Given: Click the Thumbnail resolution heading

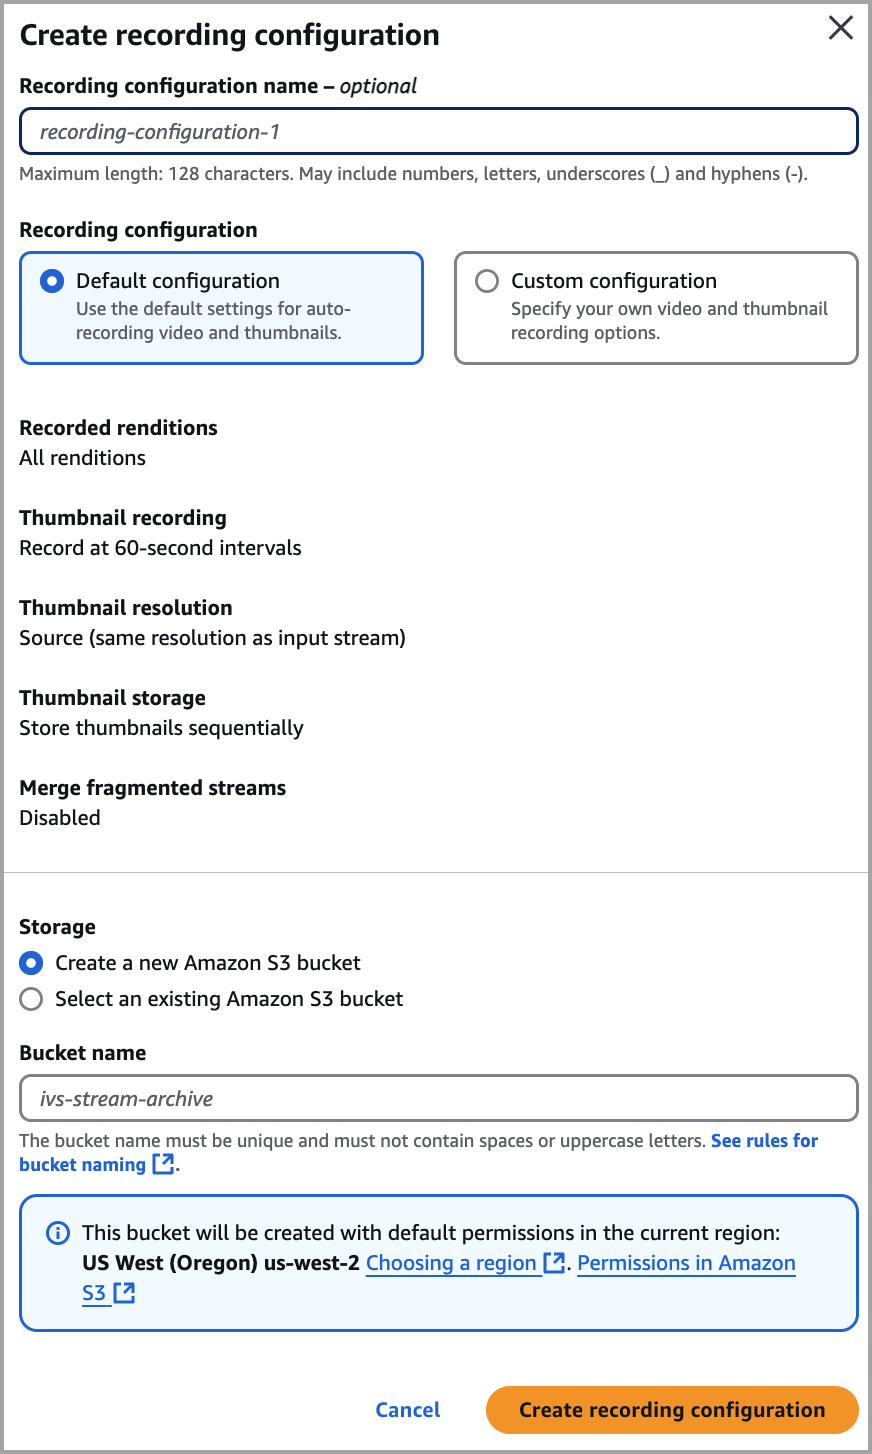Looking at the screenshot, I should (126, 608).
